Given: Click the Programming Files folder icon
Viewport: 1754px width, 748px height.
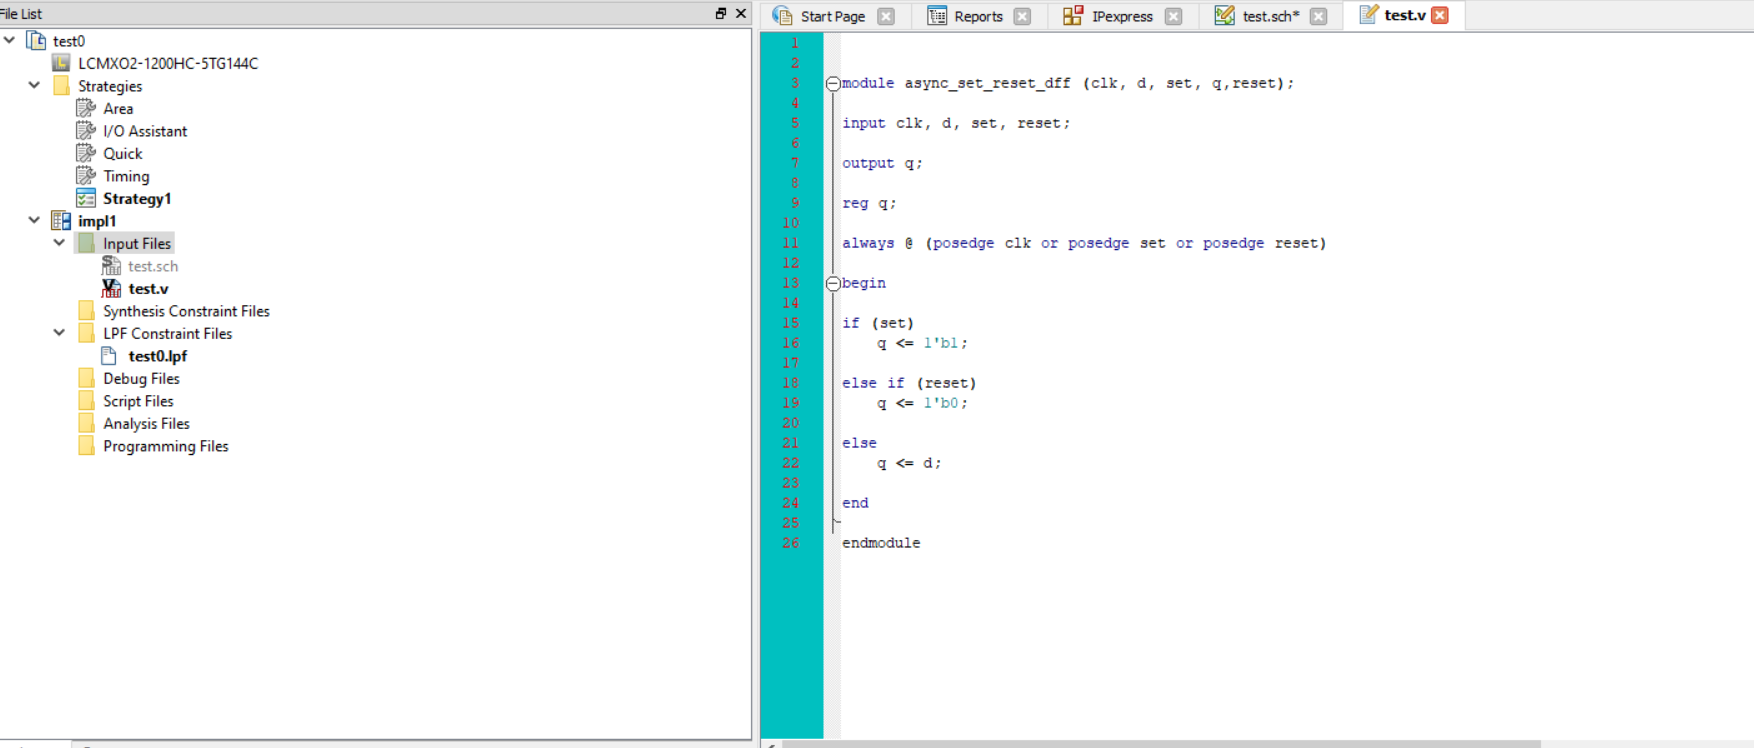Looking at the screenshot, I should 87,446.
